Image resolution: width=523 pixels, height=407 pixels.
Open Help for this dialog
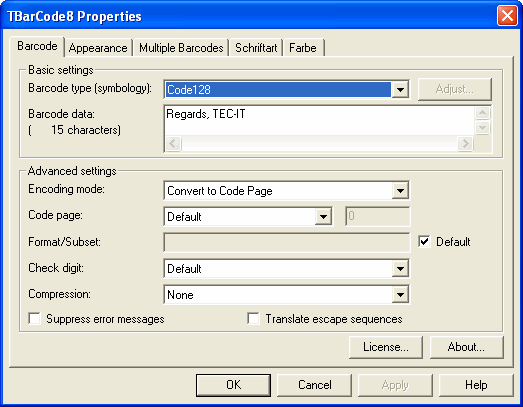pos(476,385)
